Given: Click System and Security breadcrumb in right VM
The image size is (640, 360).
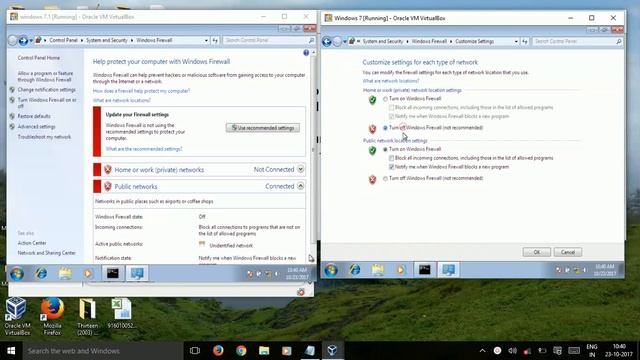Looking at the screenshot, I should point(382,41).
